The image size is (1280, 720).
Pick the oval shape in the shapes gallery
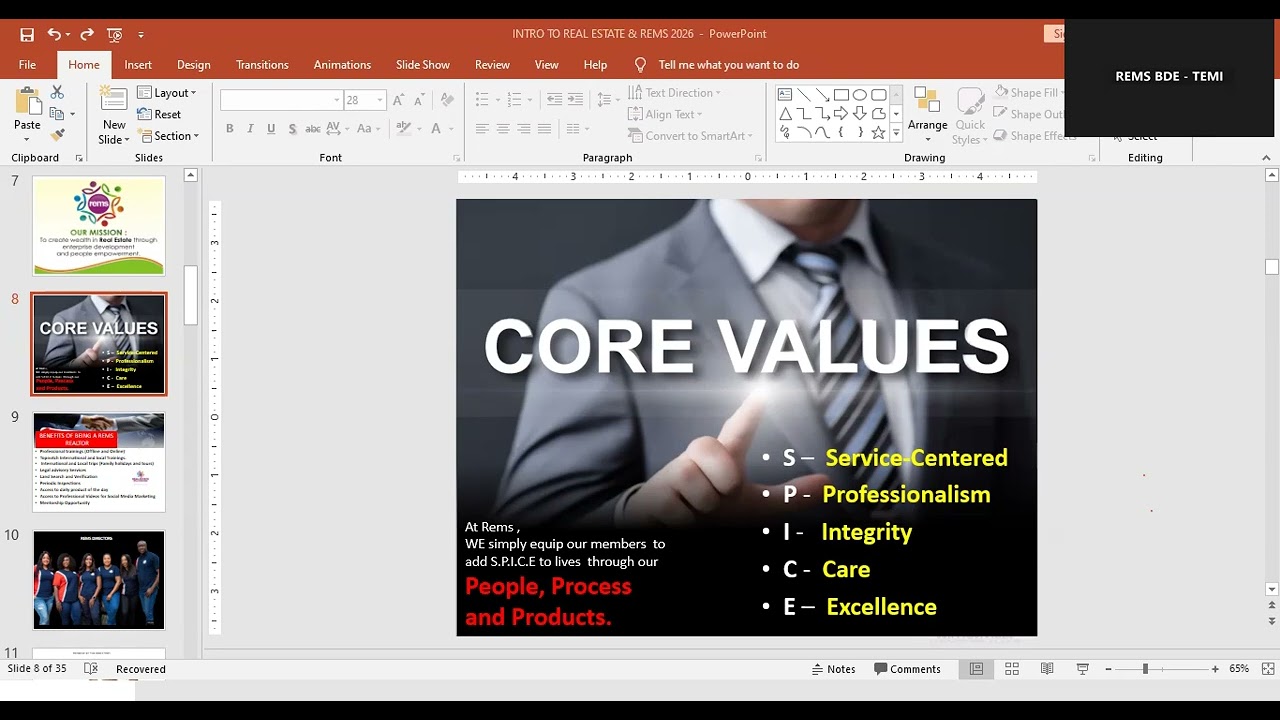860,95
